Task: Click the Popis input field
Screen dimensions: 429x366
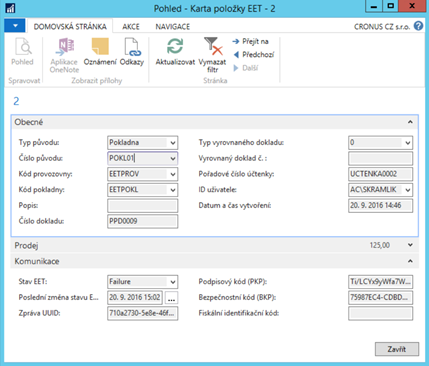Action: click(x=143, y=206)
